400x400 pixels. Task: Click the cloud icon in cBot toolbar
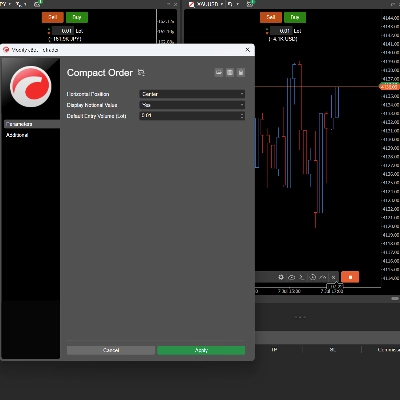pyautogui.click(x=291, y=277)
